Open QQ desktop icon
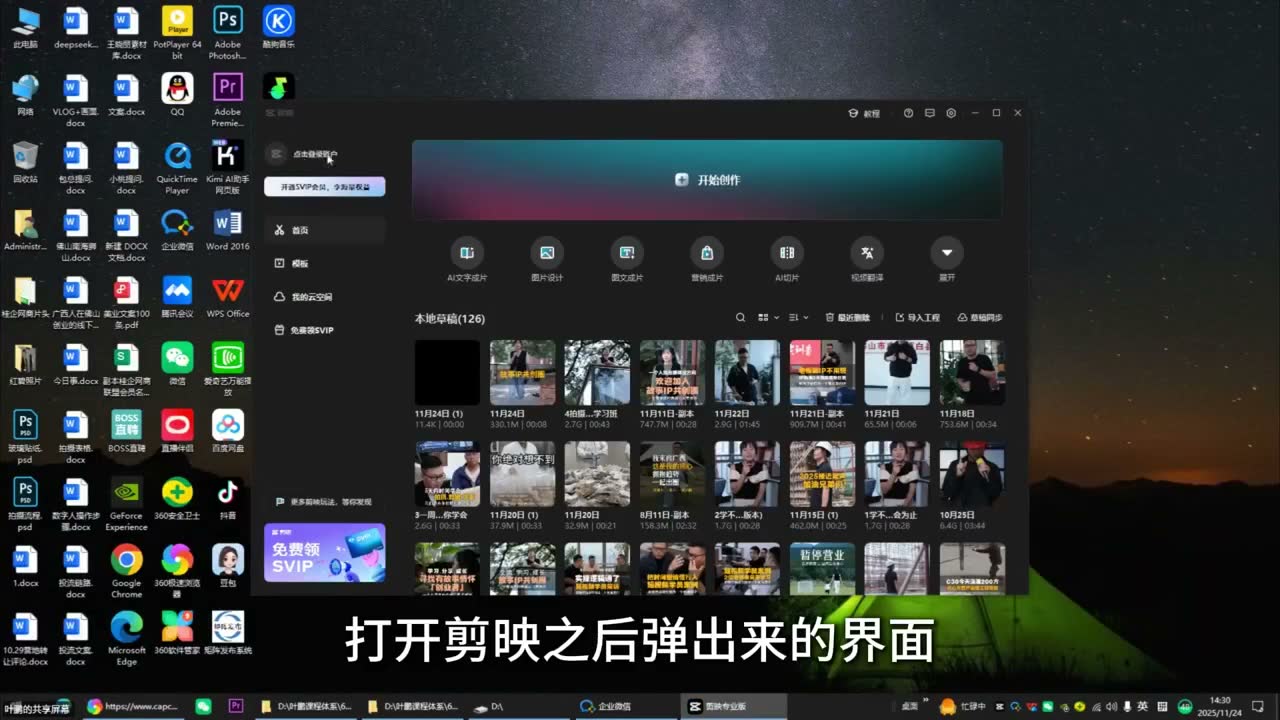 click(x=177, y=95)
